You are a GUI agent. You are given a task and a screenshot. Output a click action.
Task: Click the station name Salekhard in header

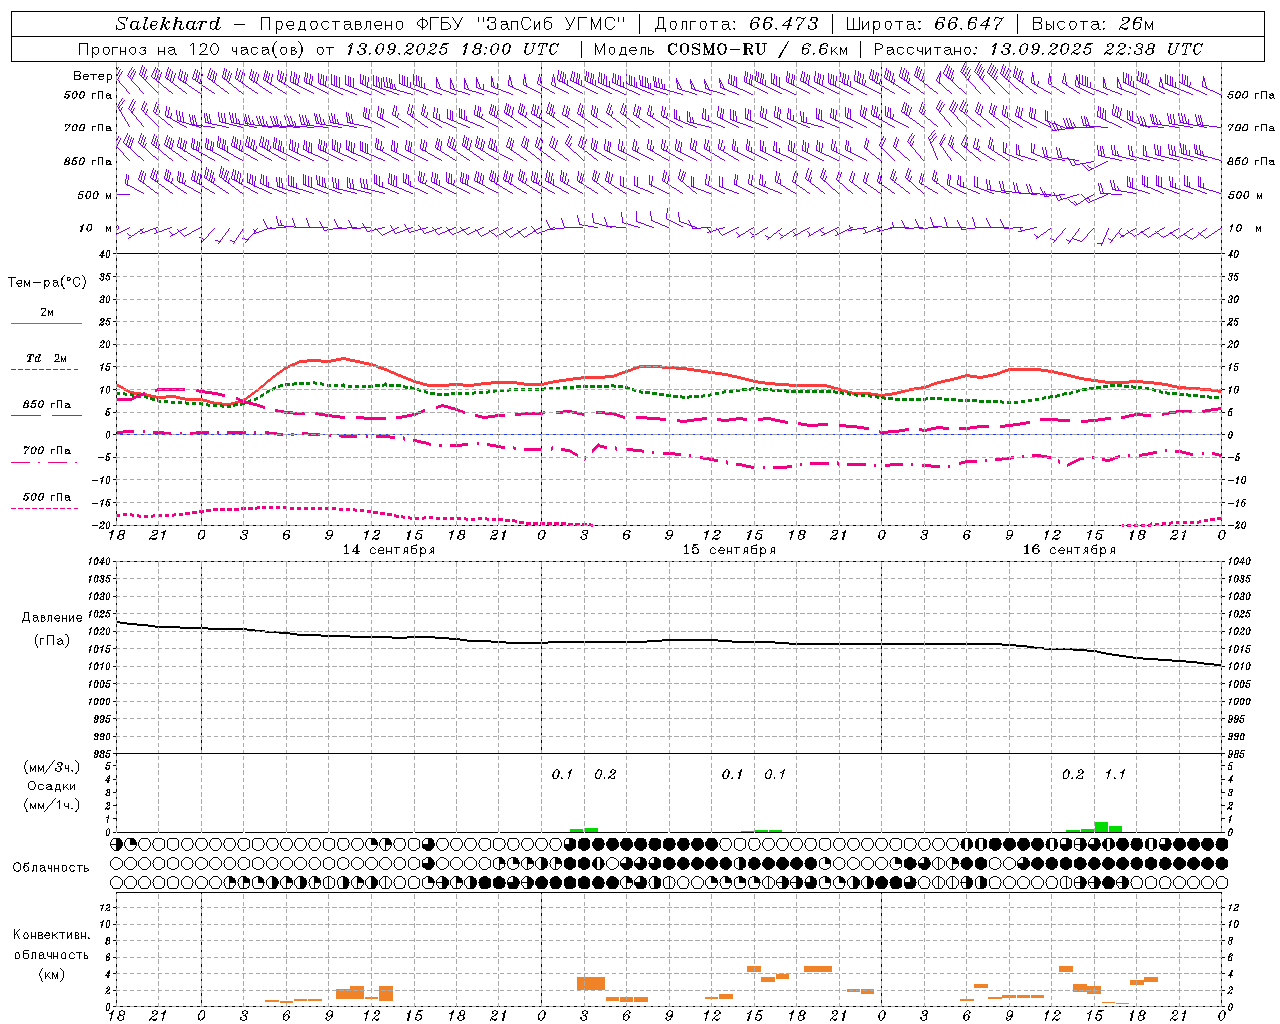point(168,24)
